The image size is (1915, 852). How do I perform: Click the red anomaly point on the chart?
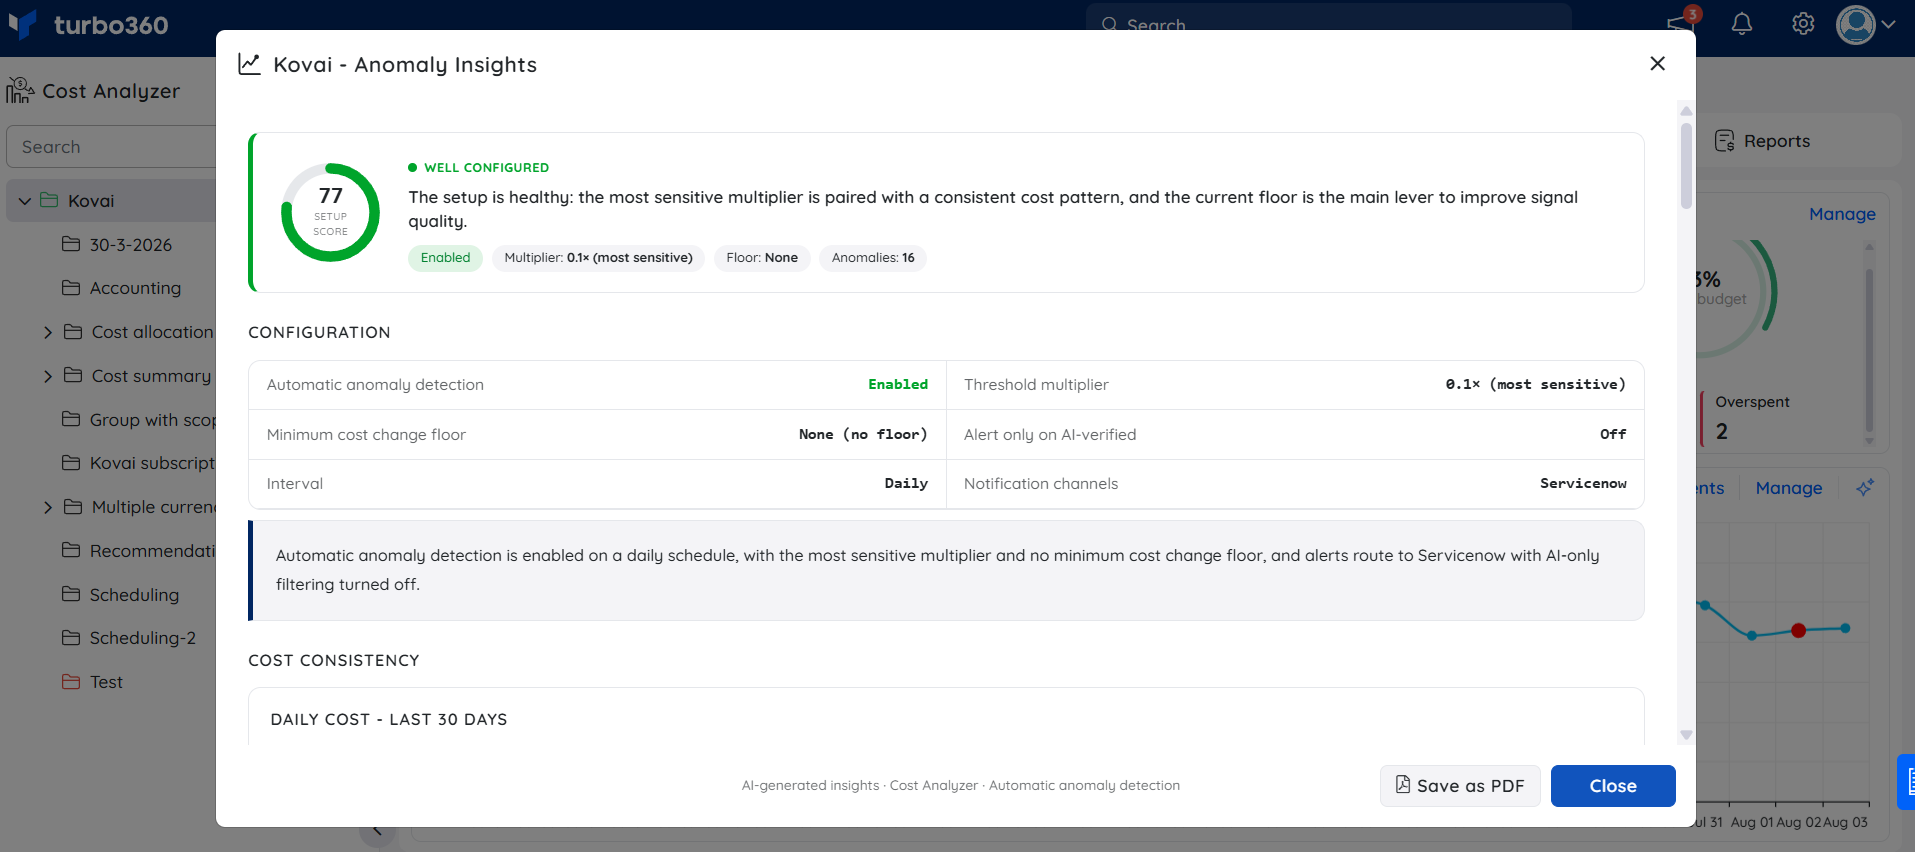[1798, 630]
